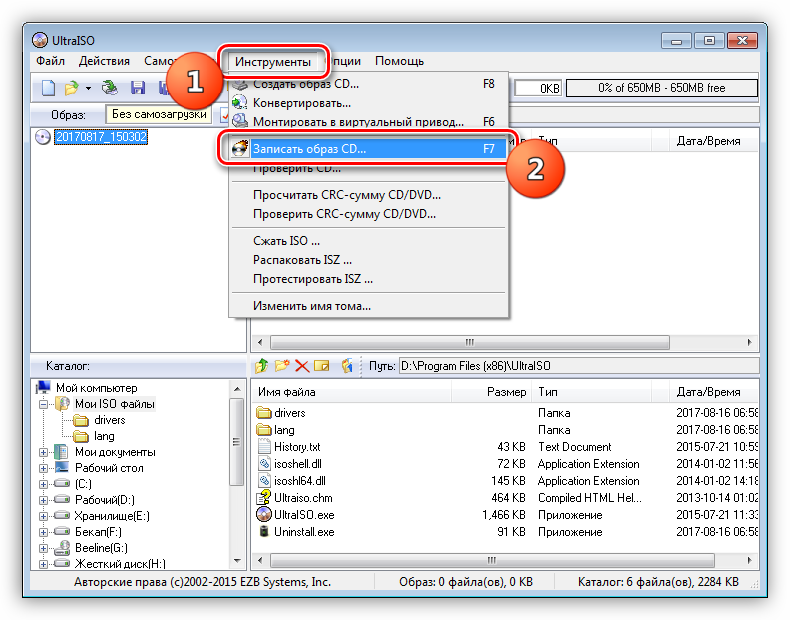790x620 pixels.
Task: Select the UltraISO.exe file name
Action: (304, 515)
